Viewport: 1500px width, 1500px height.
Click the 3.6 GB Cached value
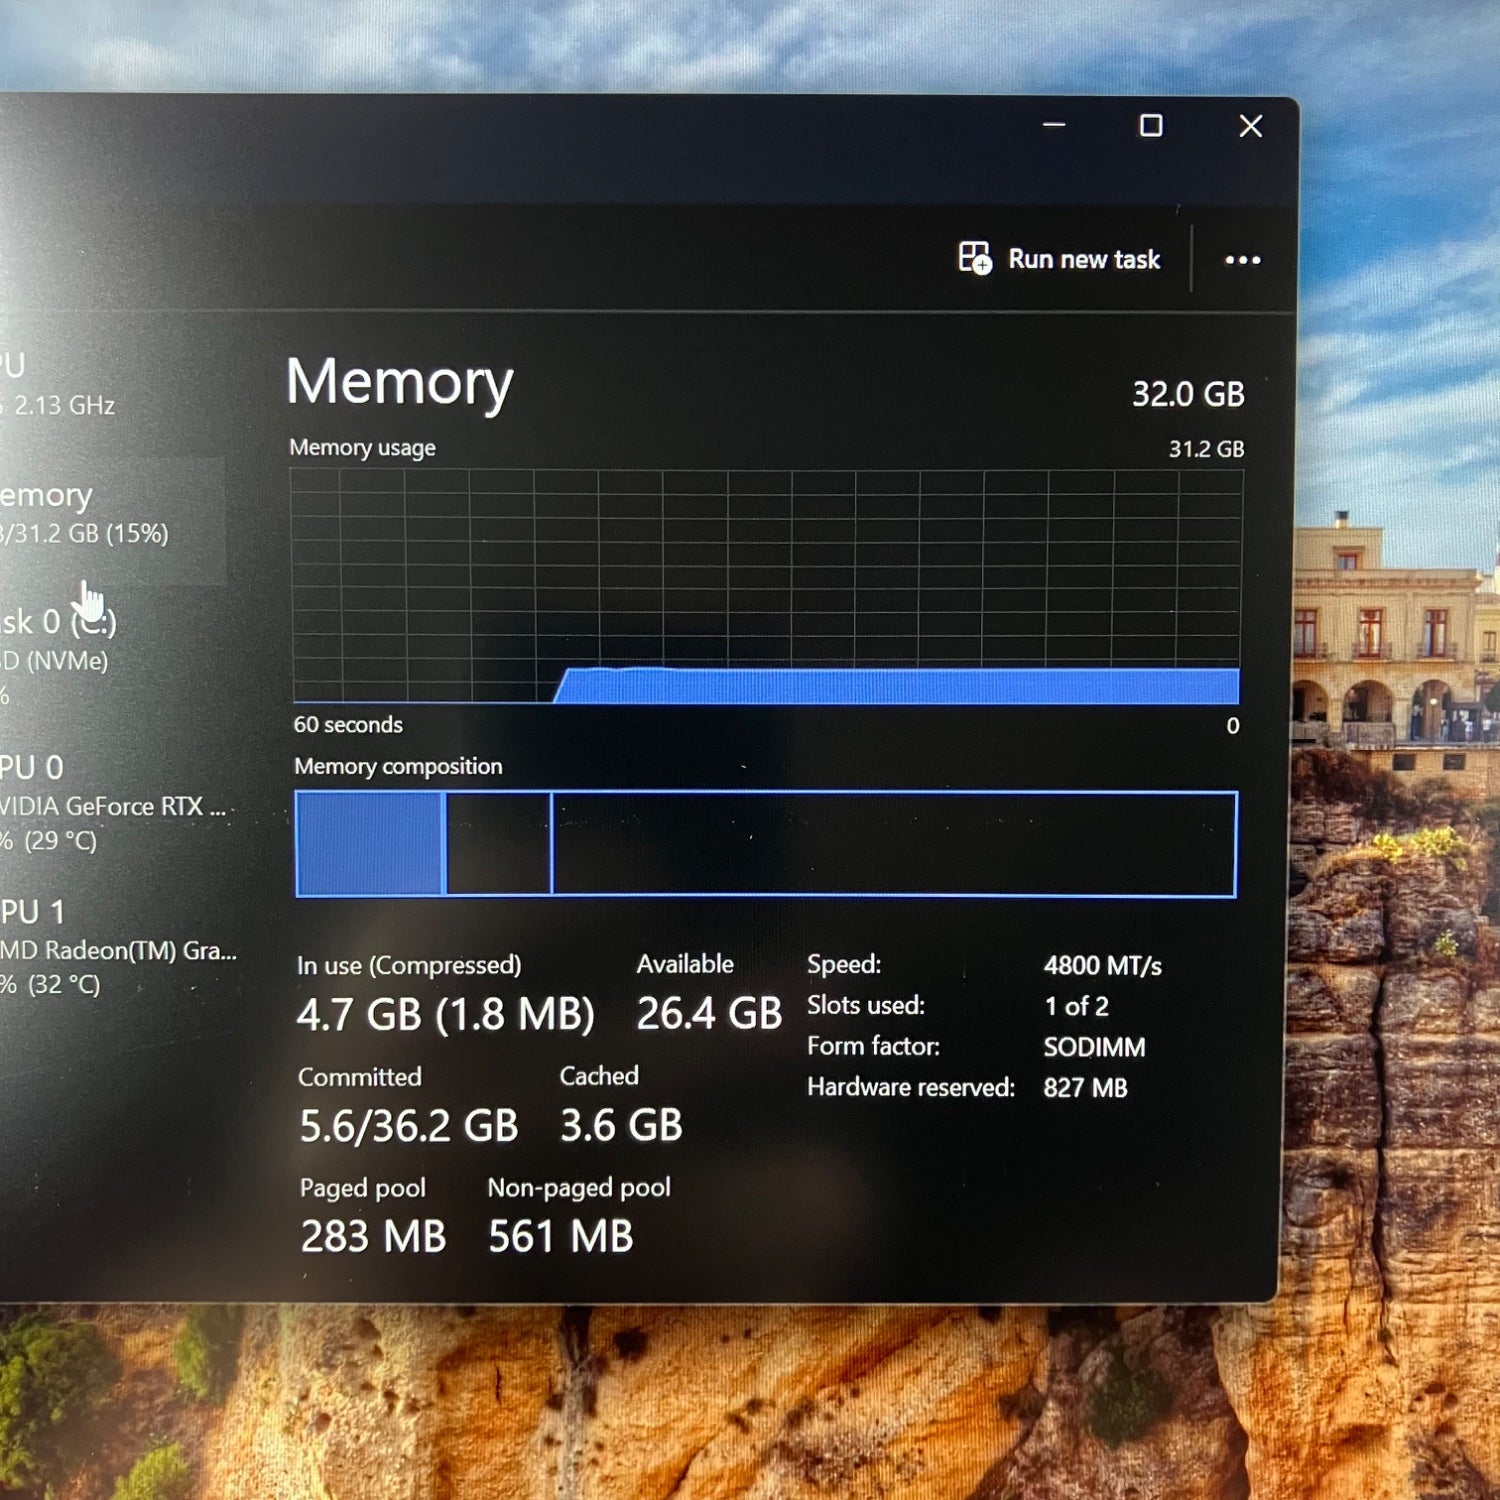coord(621,1125)
